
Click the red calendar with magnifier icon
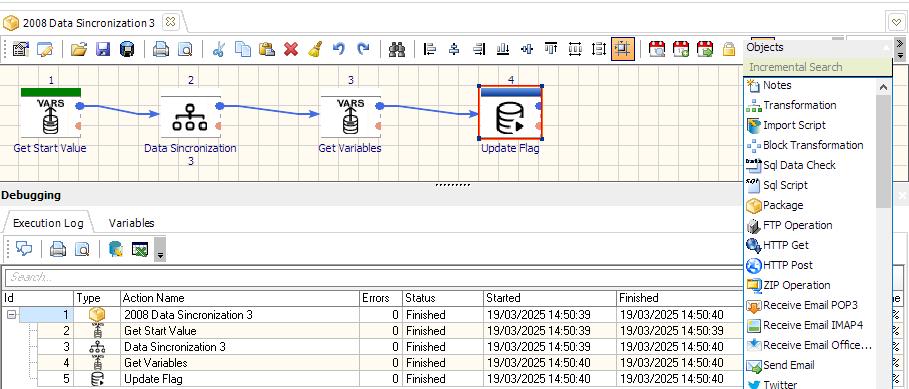click(657, 49)
